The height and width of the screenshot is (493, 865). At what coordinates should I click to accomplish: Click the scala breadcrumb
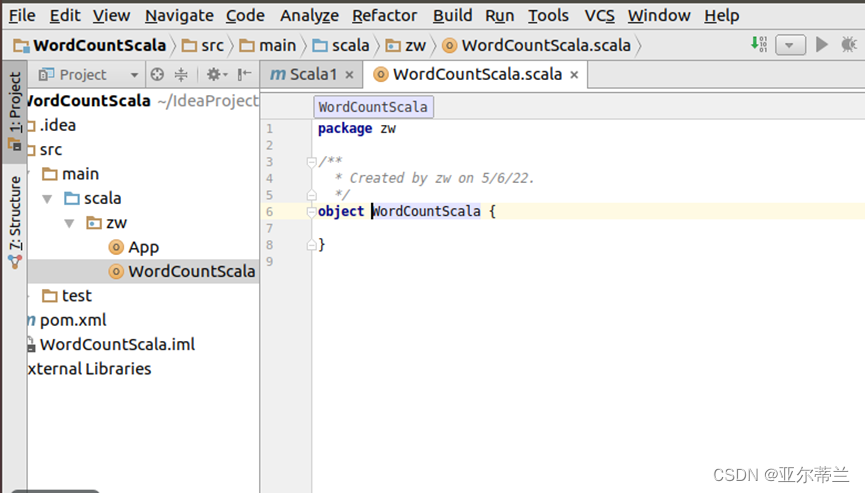(x=341, y=45)
